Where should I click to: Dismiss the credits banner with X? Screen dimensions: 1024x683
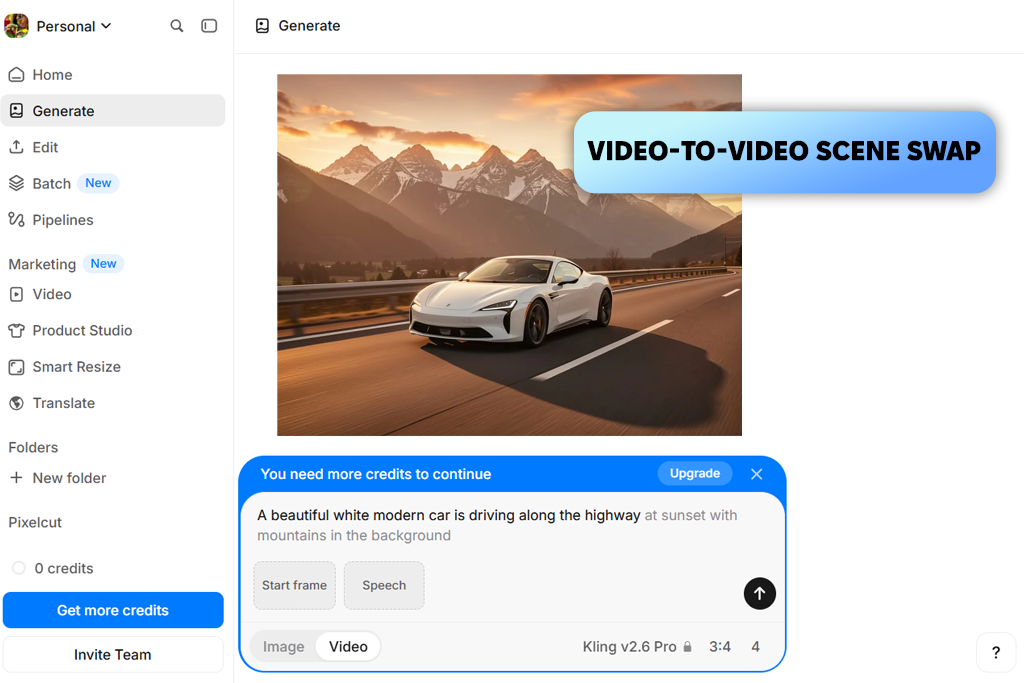pos(756,474)
